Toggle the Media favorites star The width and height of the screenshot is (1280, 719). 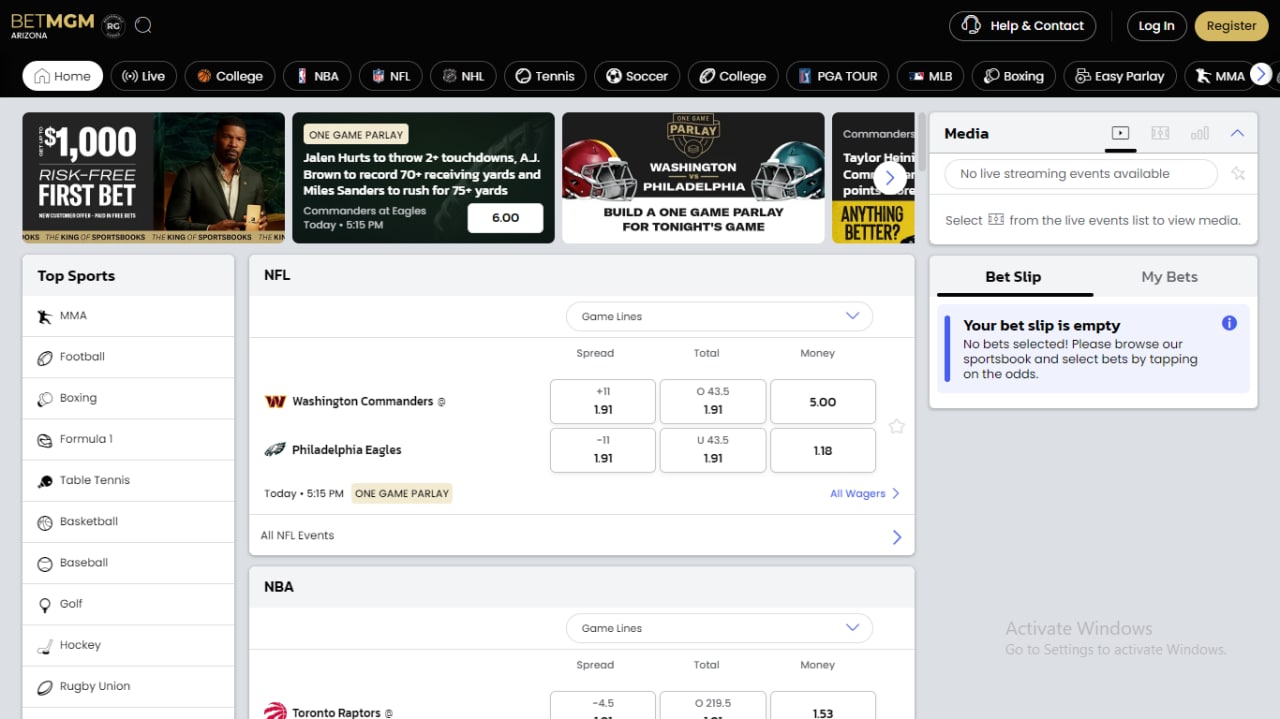pos(1238,174)
